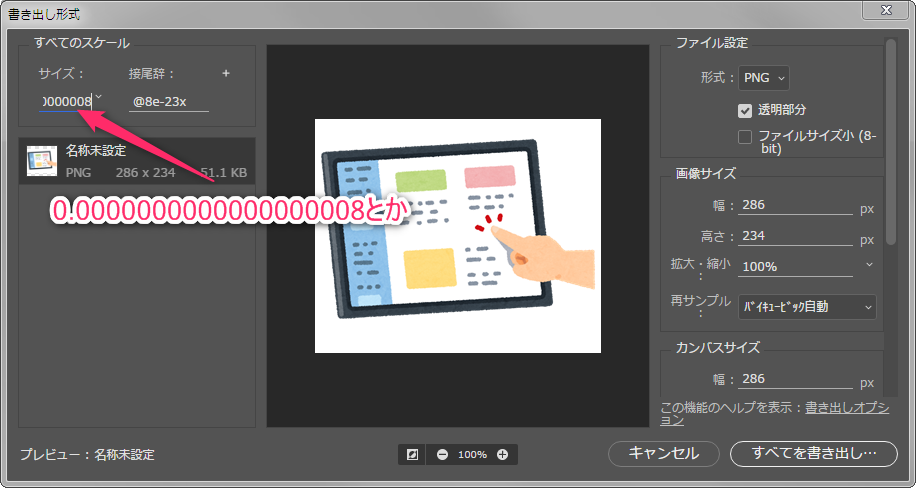Open the 拡大・縮小 100% dropdown
This screenshot has width=916, height=488.
[x=868, y=266]
